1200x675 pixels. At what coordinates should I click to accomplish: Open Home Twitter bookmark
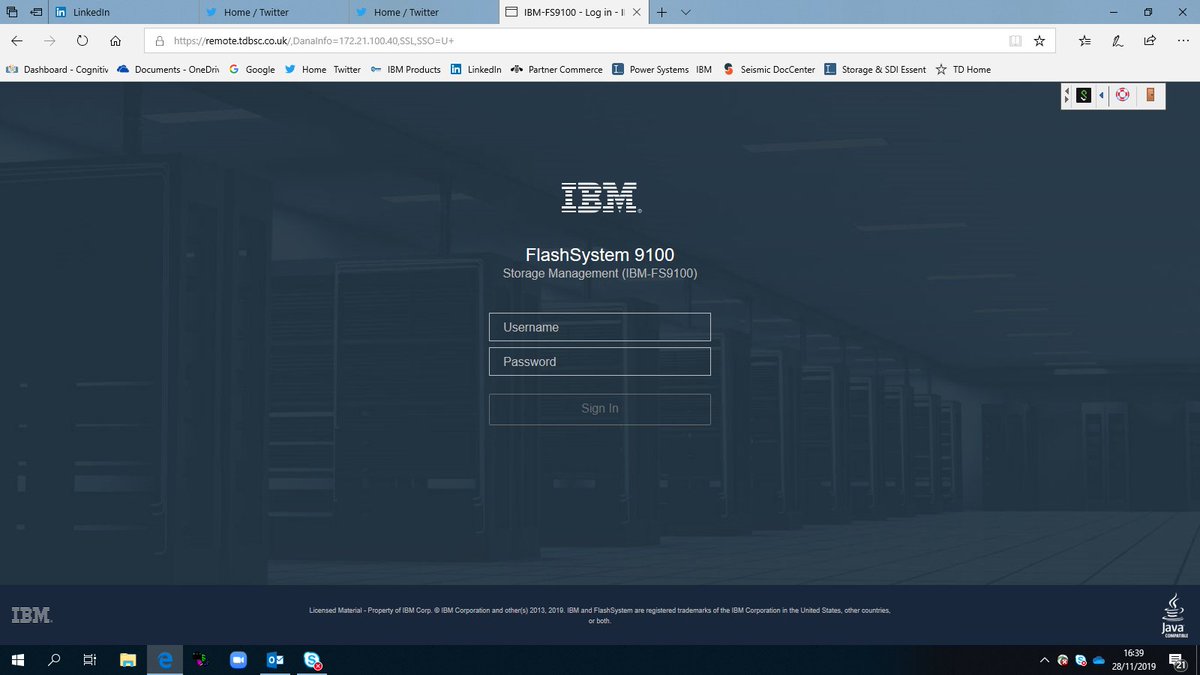[x=323, y=70]
